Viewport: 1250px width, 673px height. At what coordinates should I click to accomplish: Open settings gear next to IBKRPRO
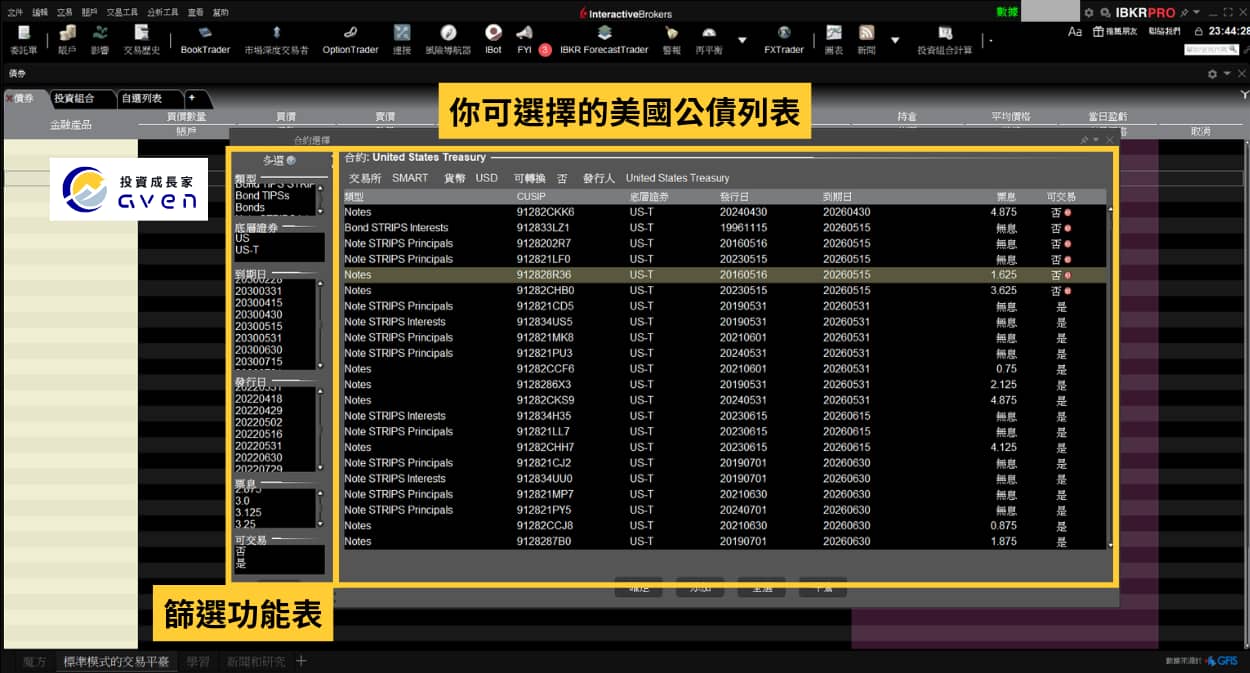click(x=1089, y=13)
